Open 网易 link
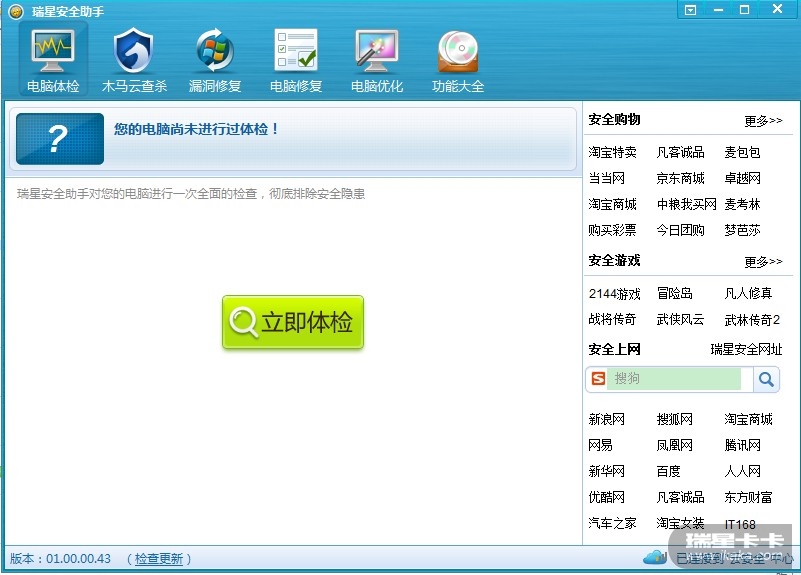801x575 pixels. point(600,445)
